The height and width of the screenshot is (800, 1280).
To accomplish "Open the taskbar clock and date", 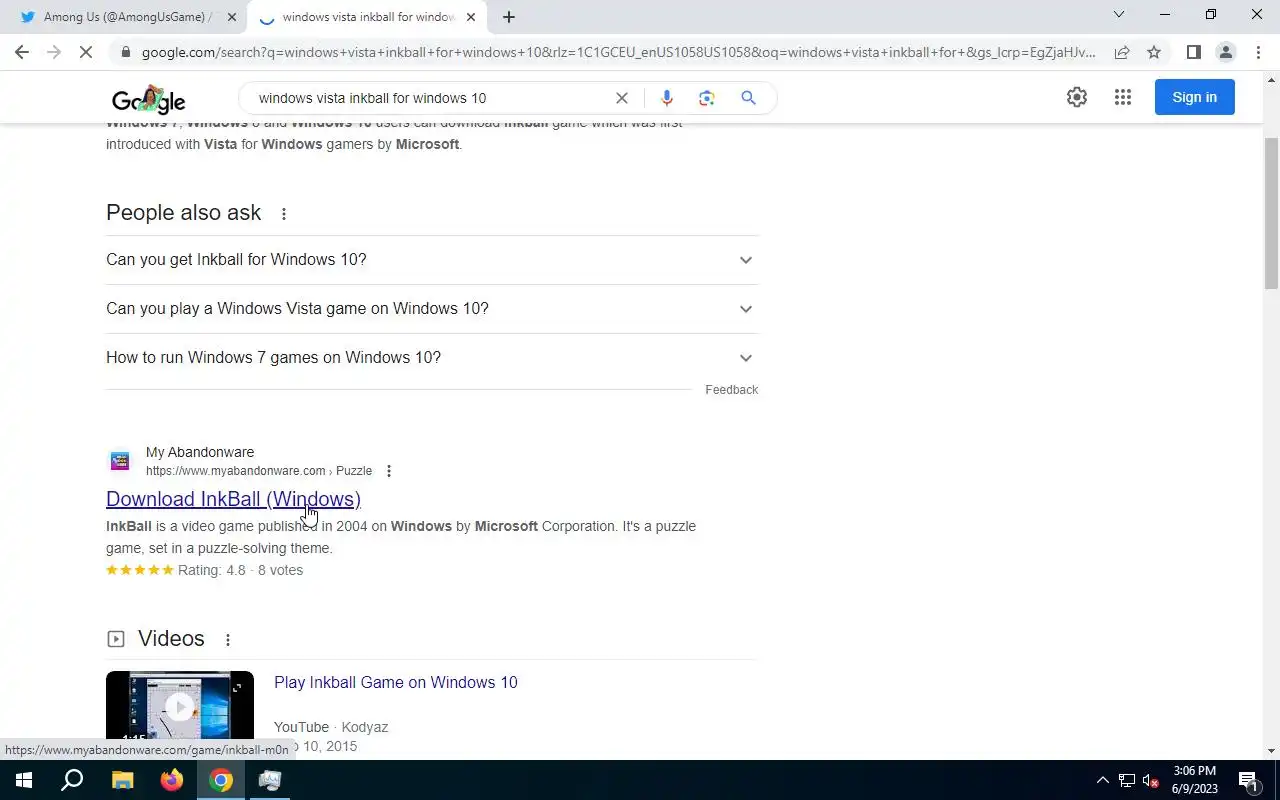I will (x=1195, y=780).
